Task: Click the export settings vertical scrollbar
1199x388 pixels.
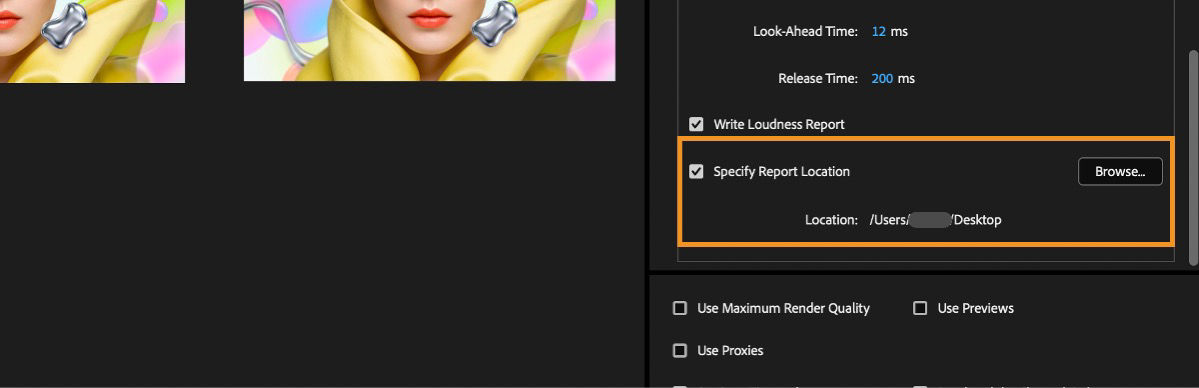Action: pos(1193,158)
